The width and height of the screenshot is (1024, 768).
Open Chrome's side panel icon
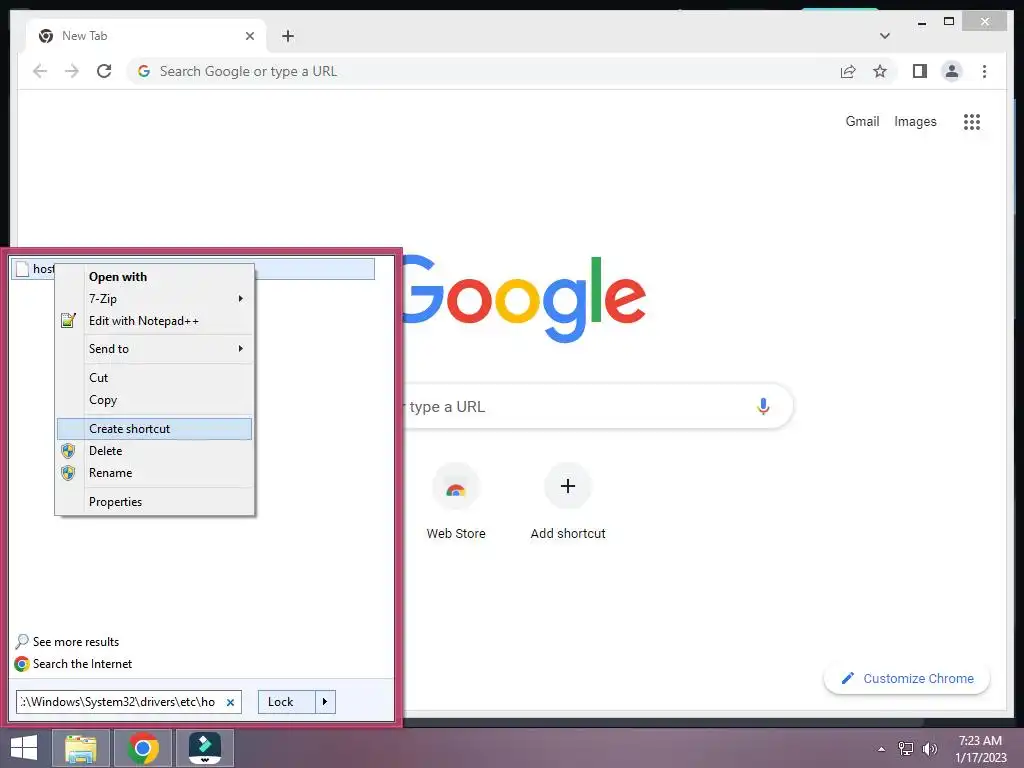tap(920, 71)
